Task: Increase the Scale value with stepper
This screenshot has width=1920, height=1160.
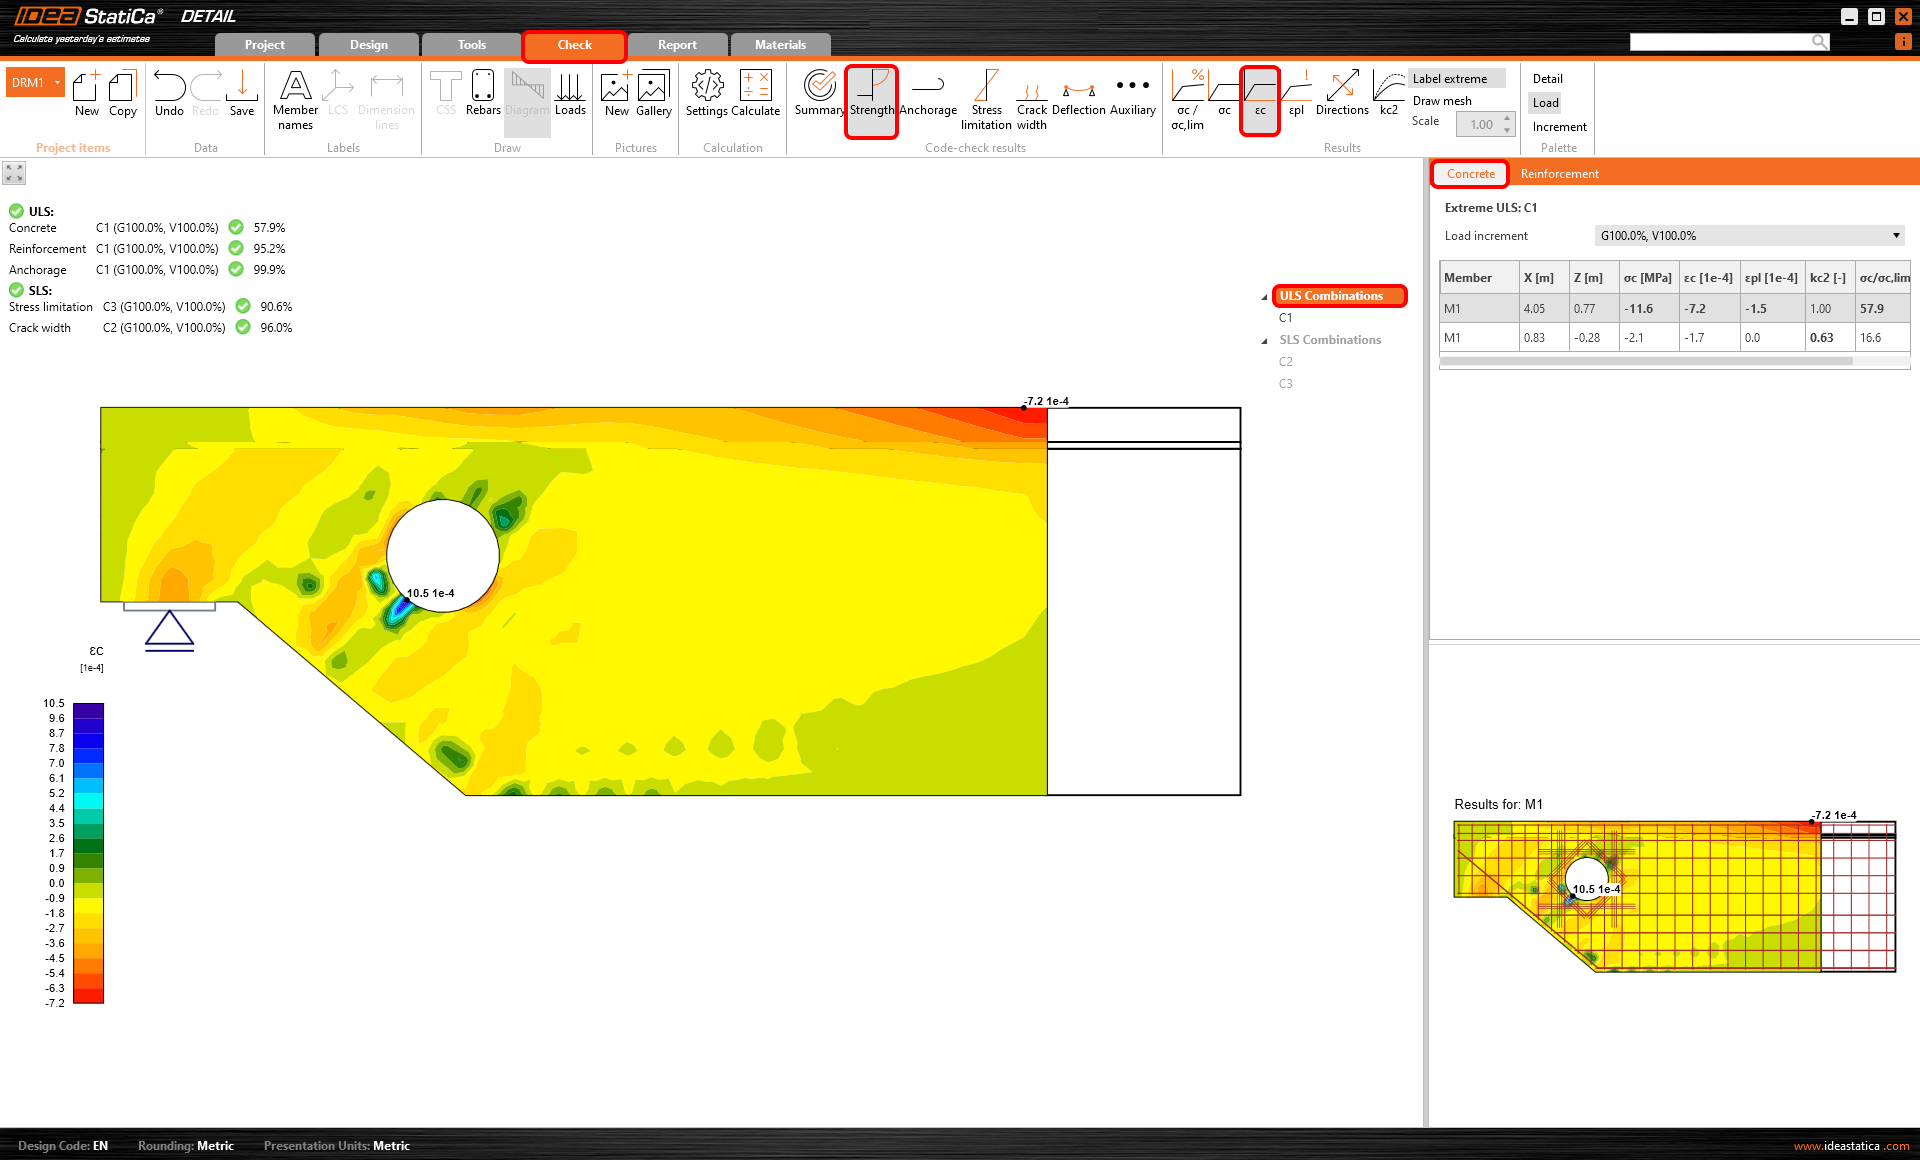Action: [1507, 118]
